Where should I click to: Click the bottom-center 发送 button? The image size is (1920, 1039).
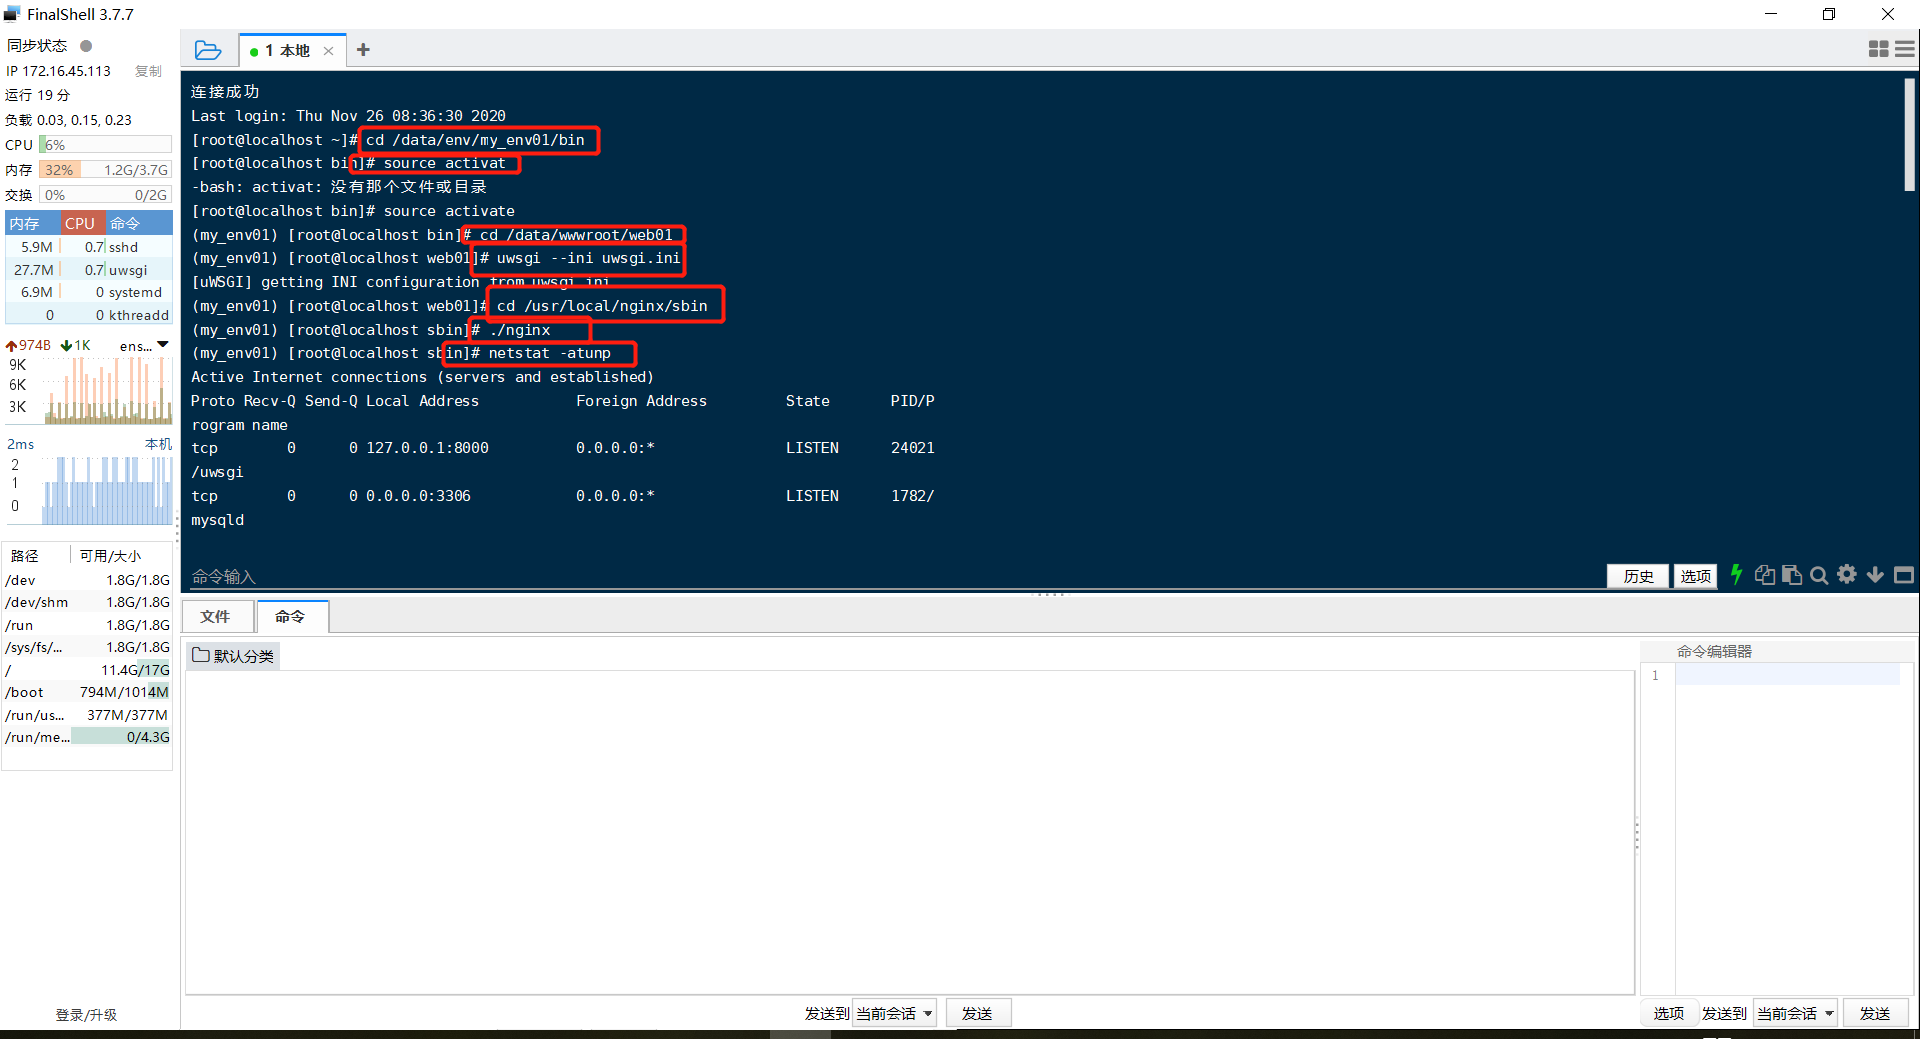coord(978,1013)
